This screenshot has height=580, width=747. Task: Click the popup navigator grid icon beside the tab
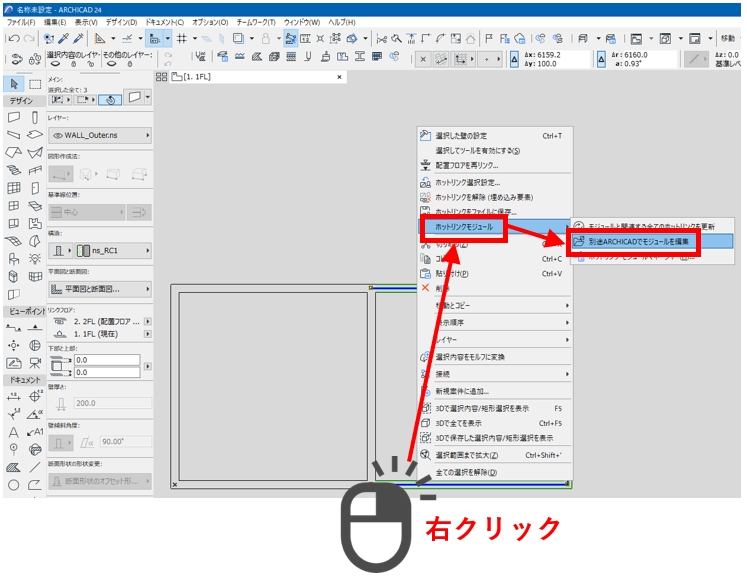[x=162, y=77]
